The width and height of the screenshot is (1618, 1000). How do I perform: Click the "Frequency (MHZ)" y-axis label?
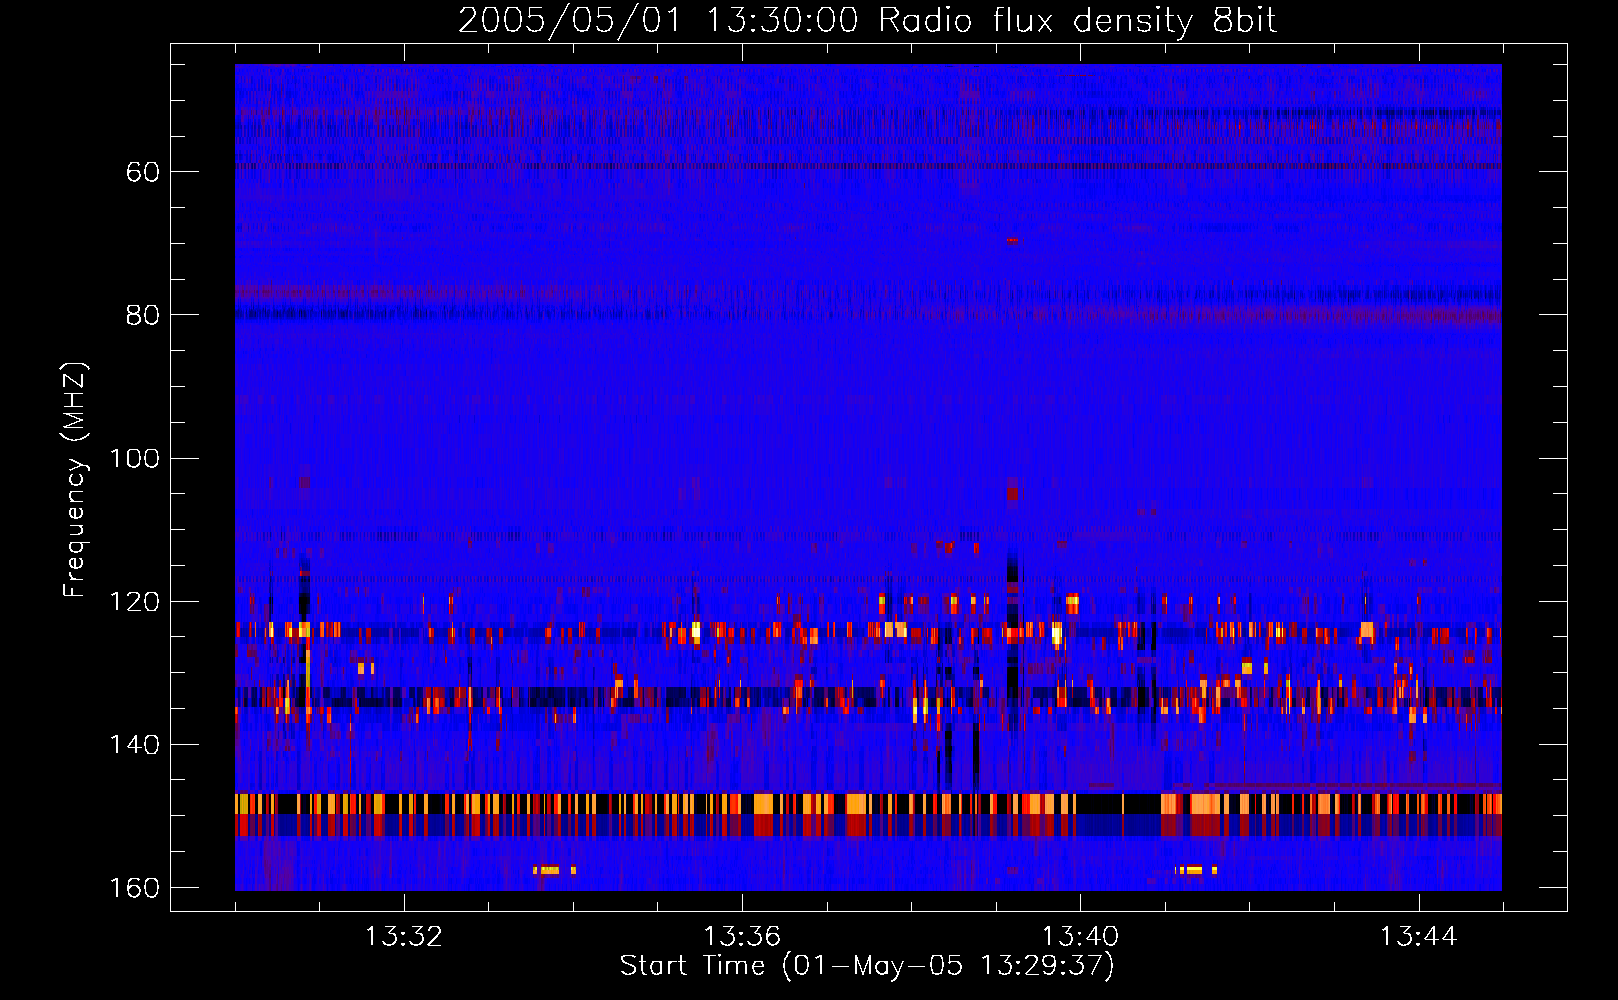click(x=75, y=480)
